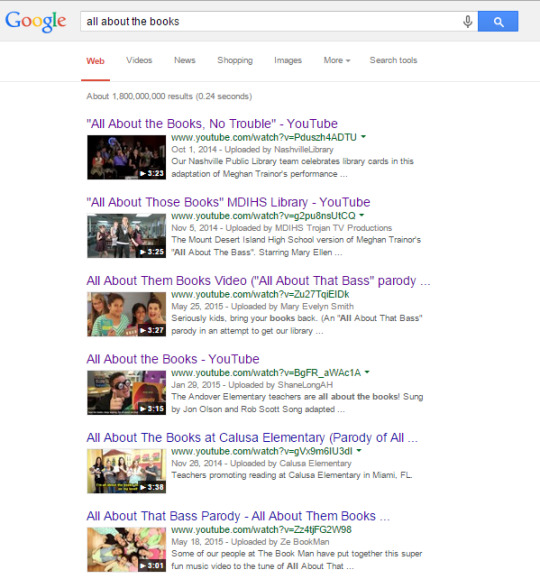540x579 pixels.
Task: Expand dropdown arrow beside g2pu8nsUtCQ URL
Action: 362,215
